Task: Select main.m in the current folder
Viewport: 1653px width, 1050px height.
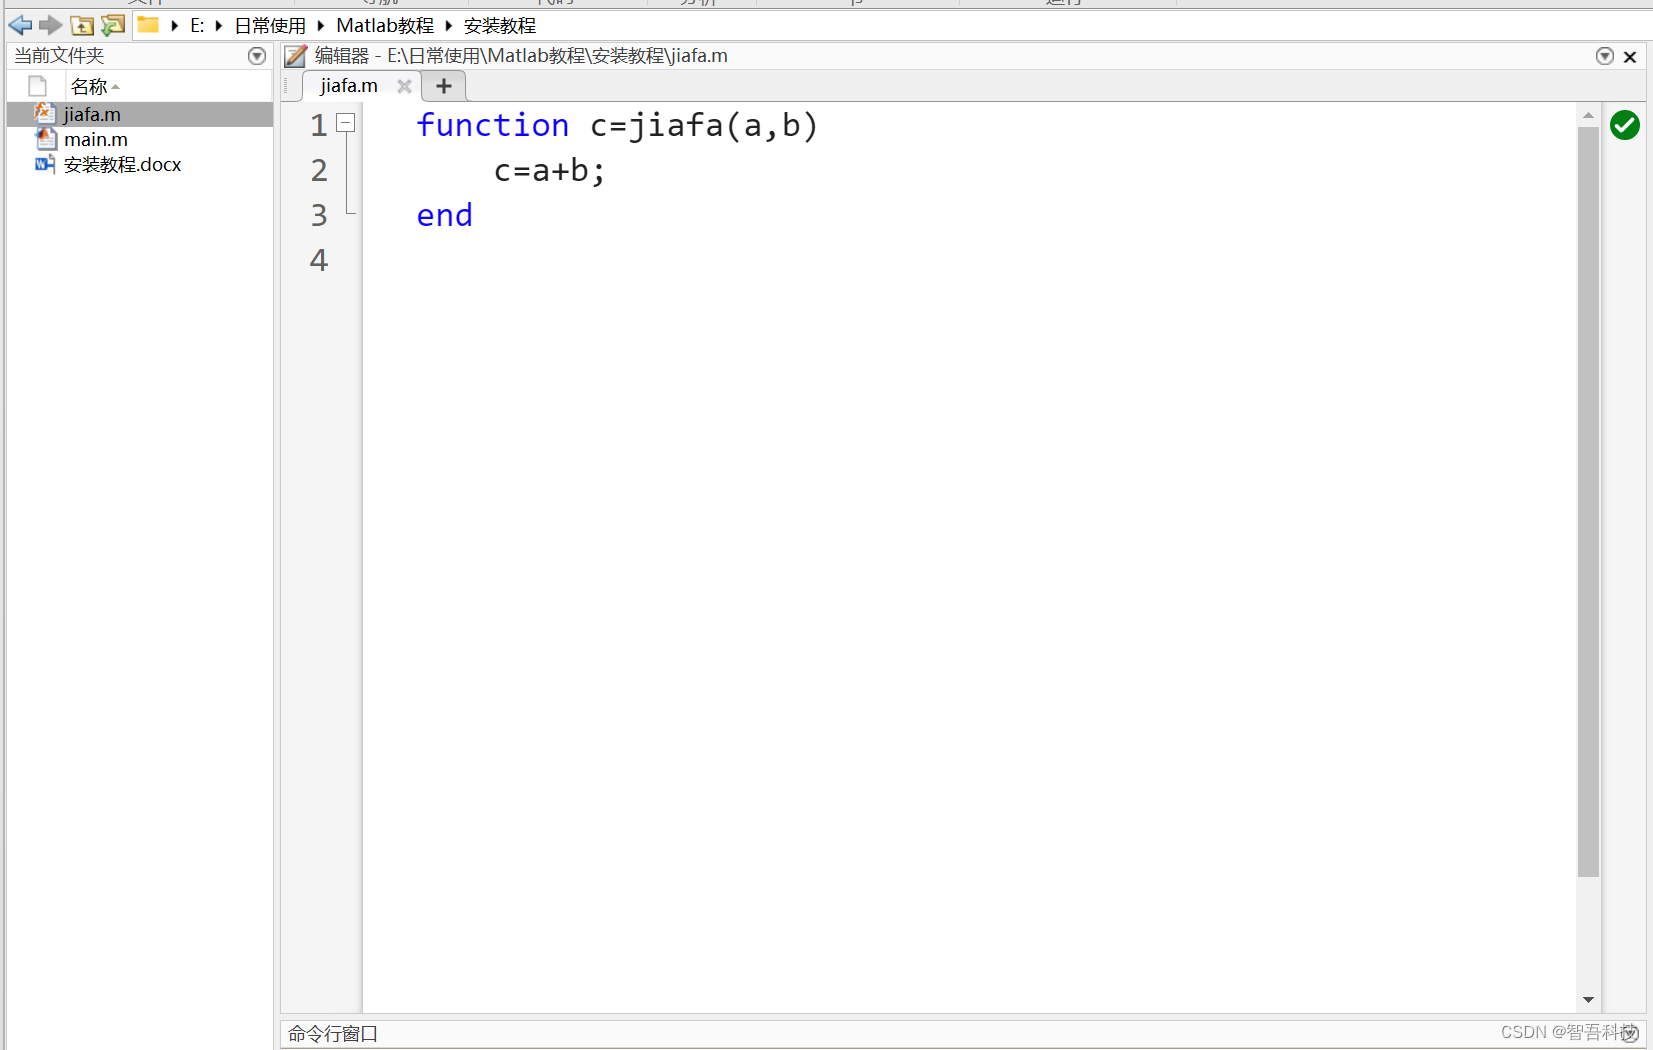Action: click(95, 139)
